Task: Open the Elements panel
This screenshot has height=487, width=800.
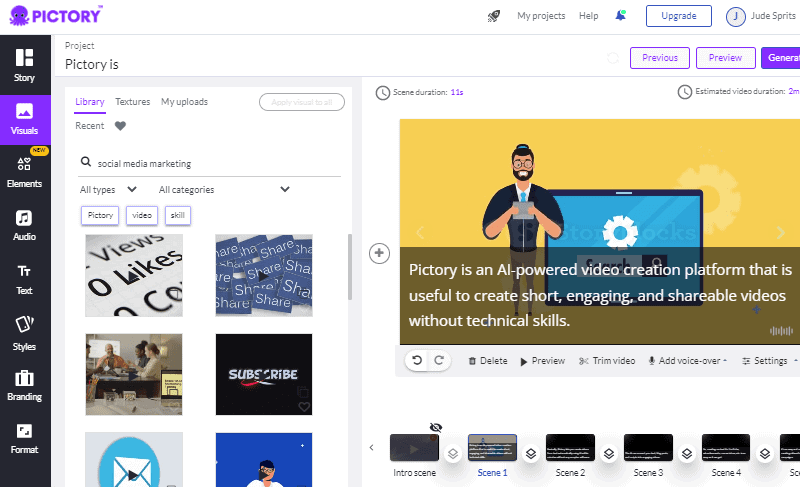Action: click(24, 172)
